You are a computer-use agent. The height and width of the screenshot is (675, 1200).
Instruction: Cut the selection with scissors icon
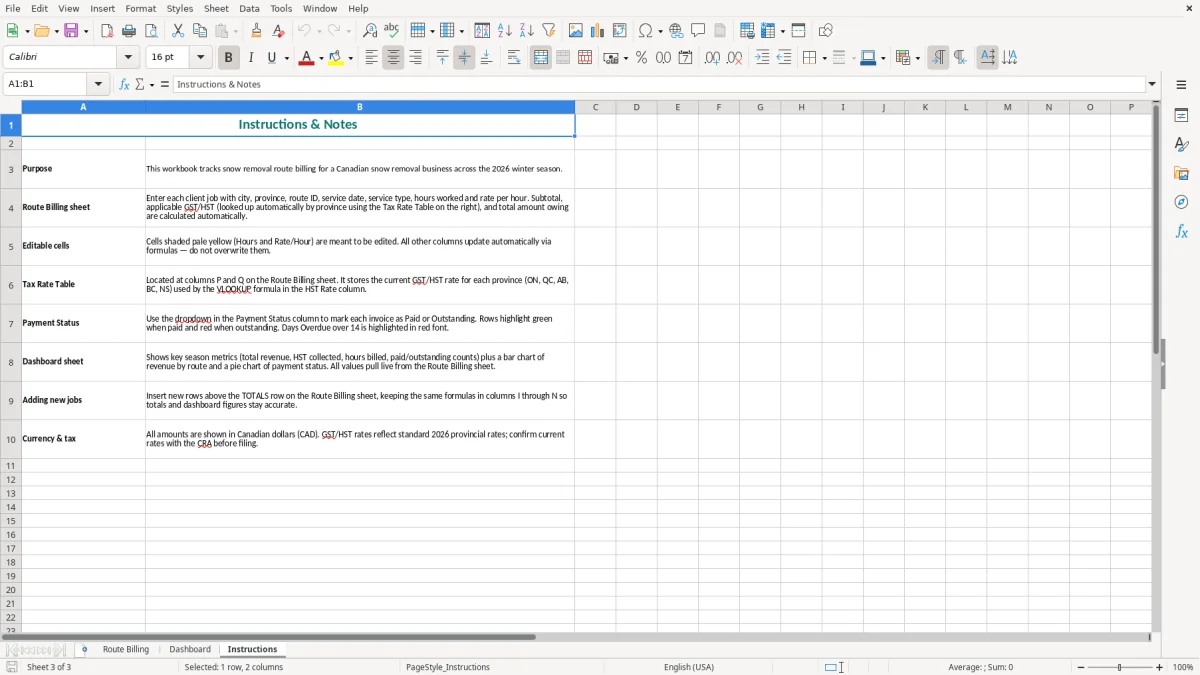pyautogui.click(x=178, y=31)
